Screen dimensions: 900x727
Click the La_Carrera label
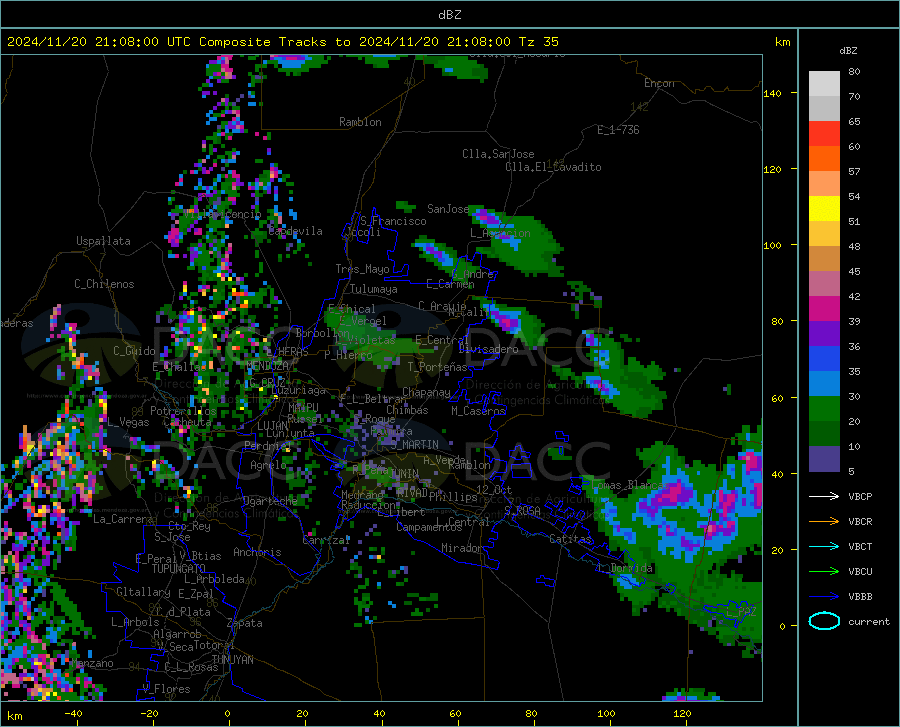pyautogui.click(x=123, y=519)
